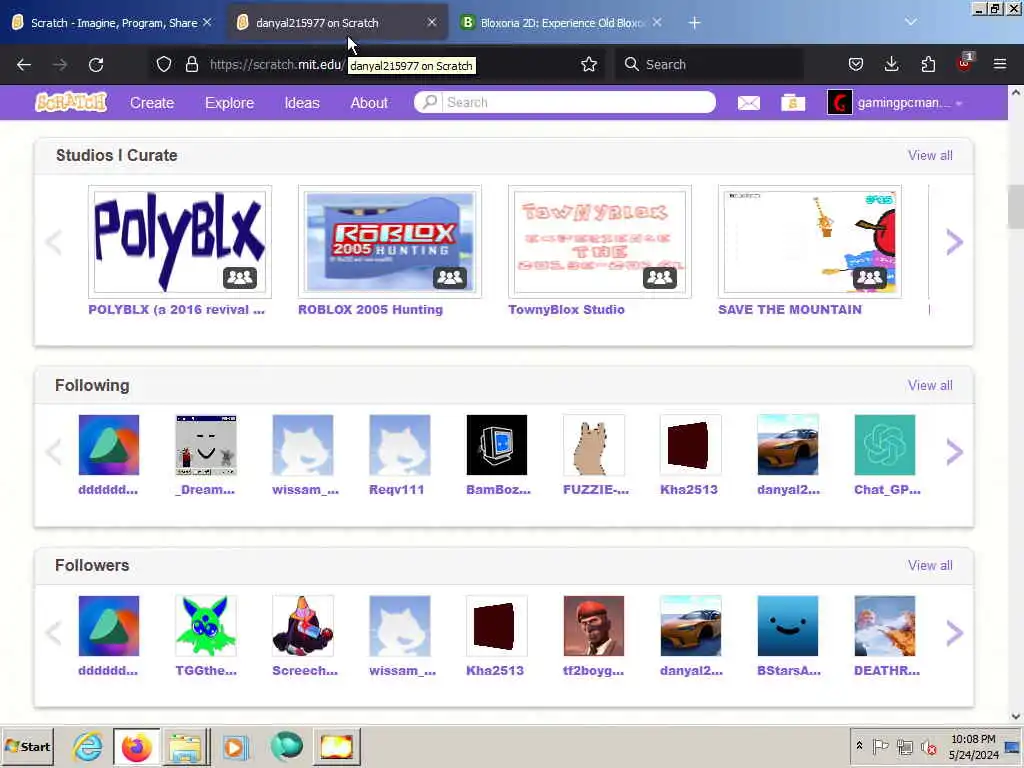Close the Bloxoria 2D tab

point(657,22)
